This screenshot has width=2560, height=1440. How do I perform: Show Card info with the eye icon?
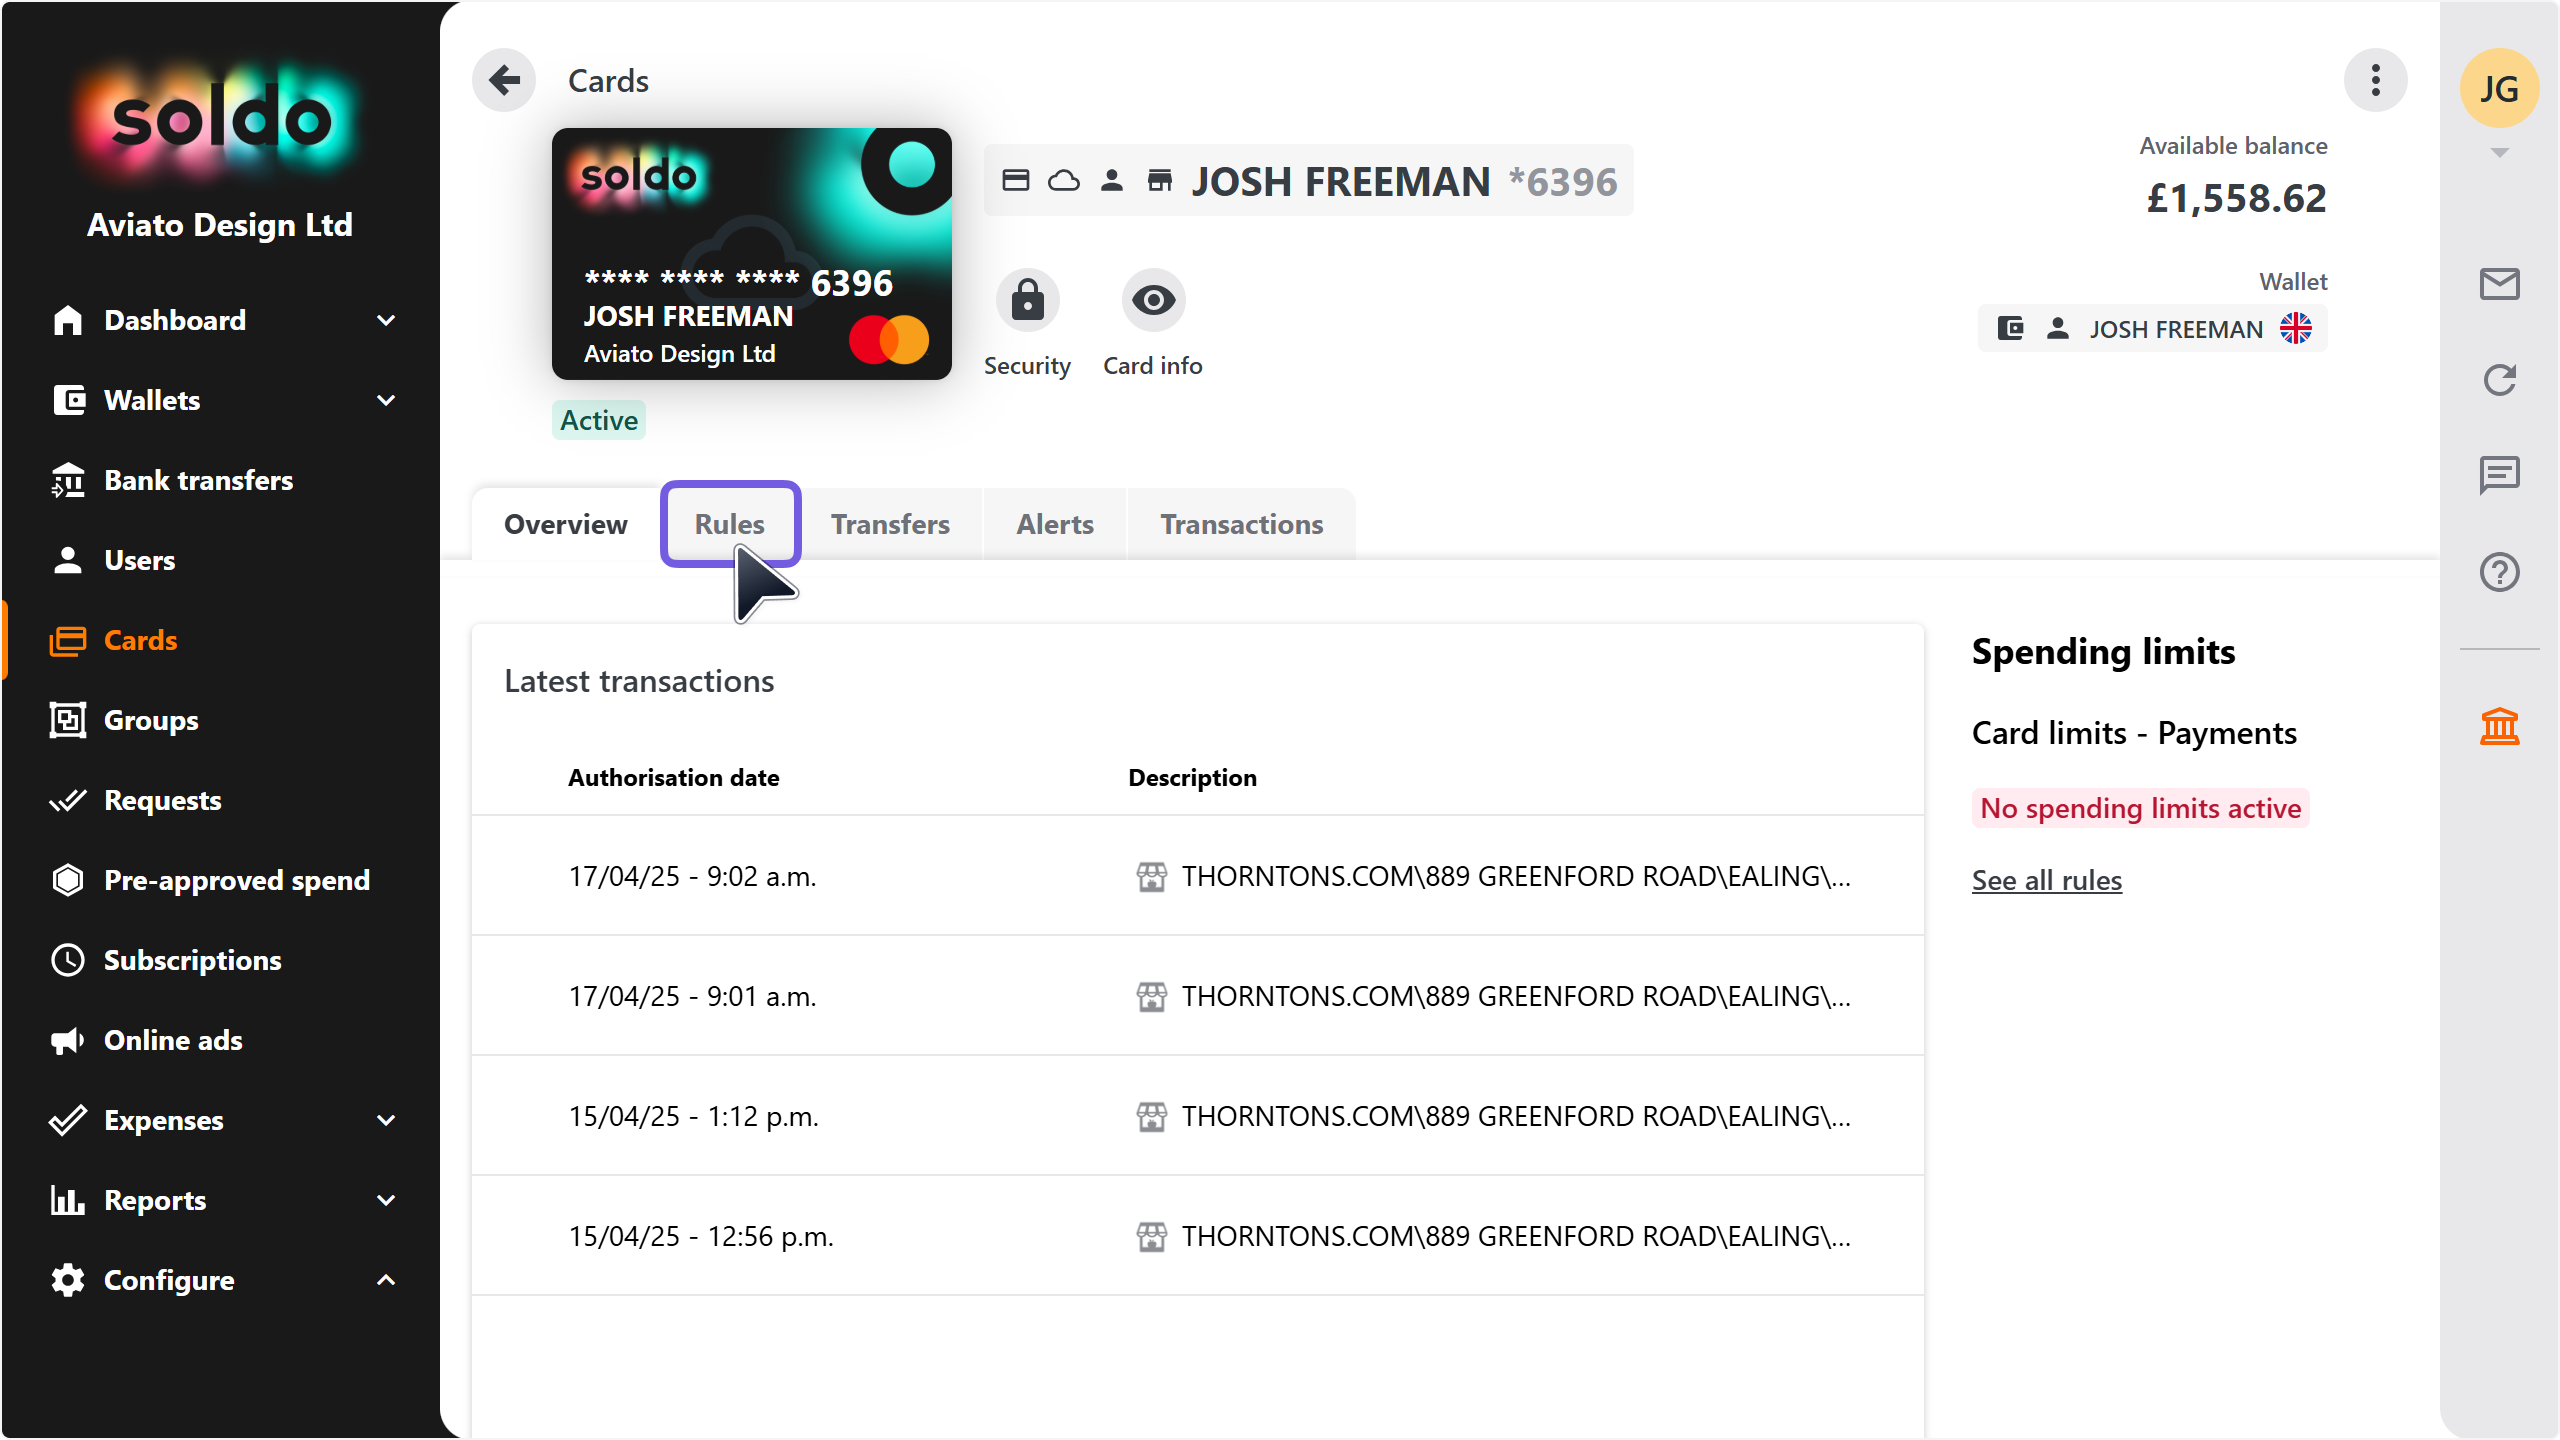[1153, 300]
